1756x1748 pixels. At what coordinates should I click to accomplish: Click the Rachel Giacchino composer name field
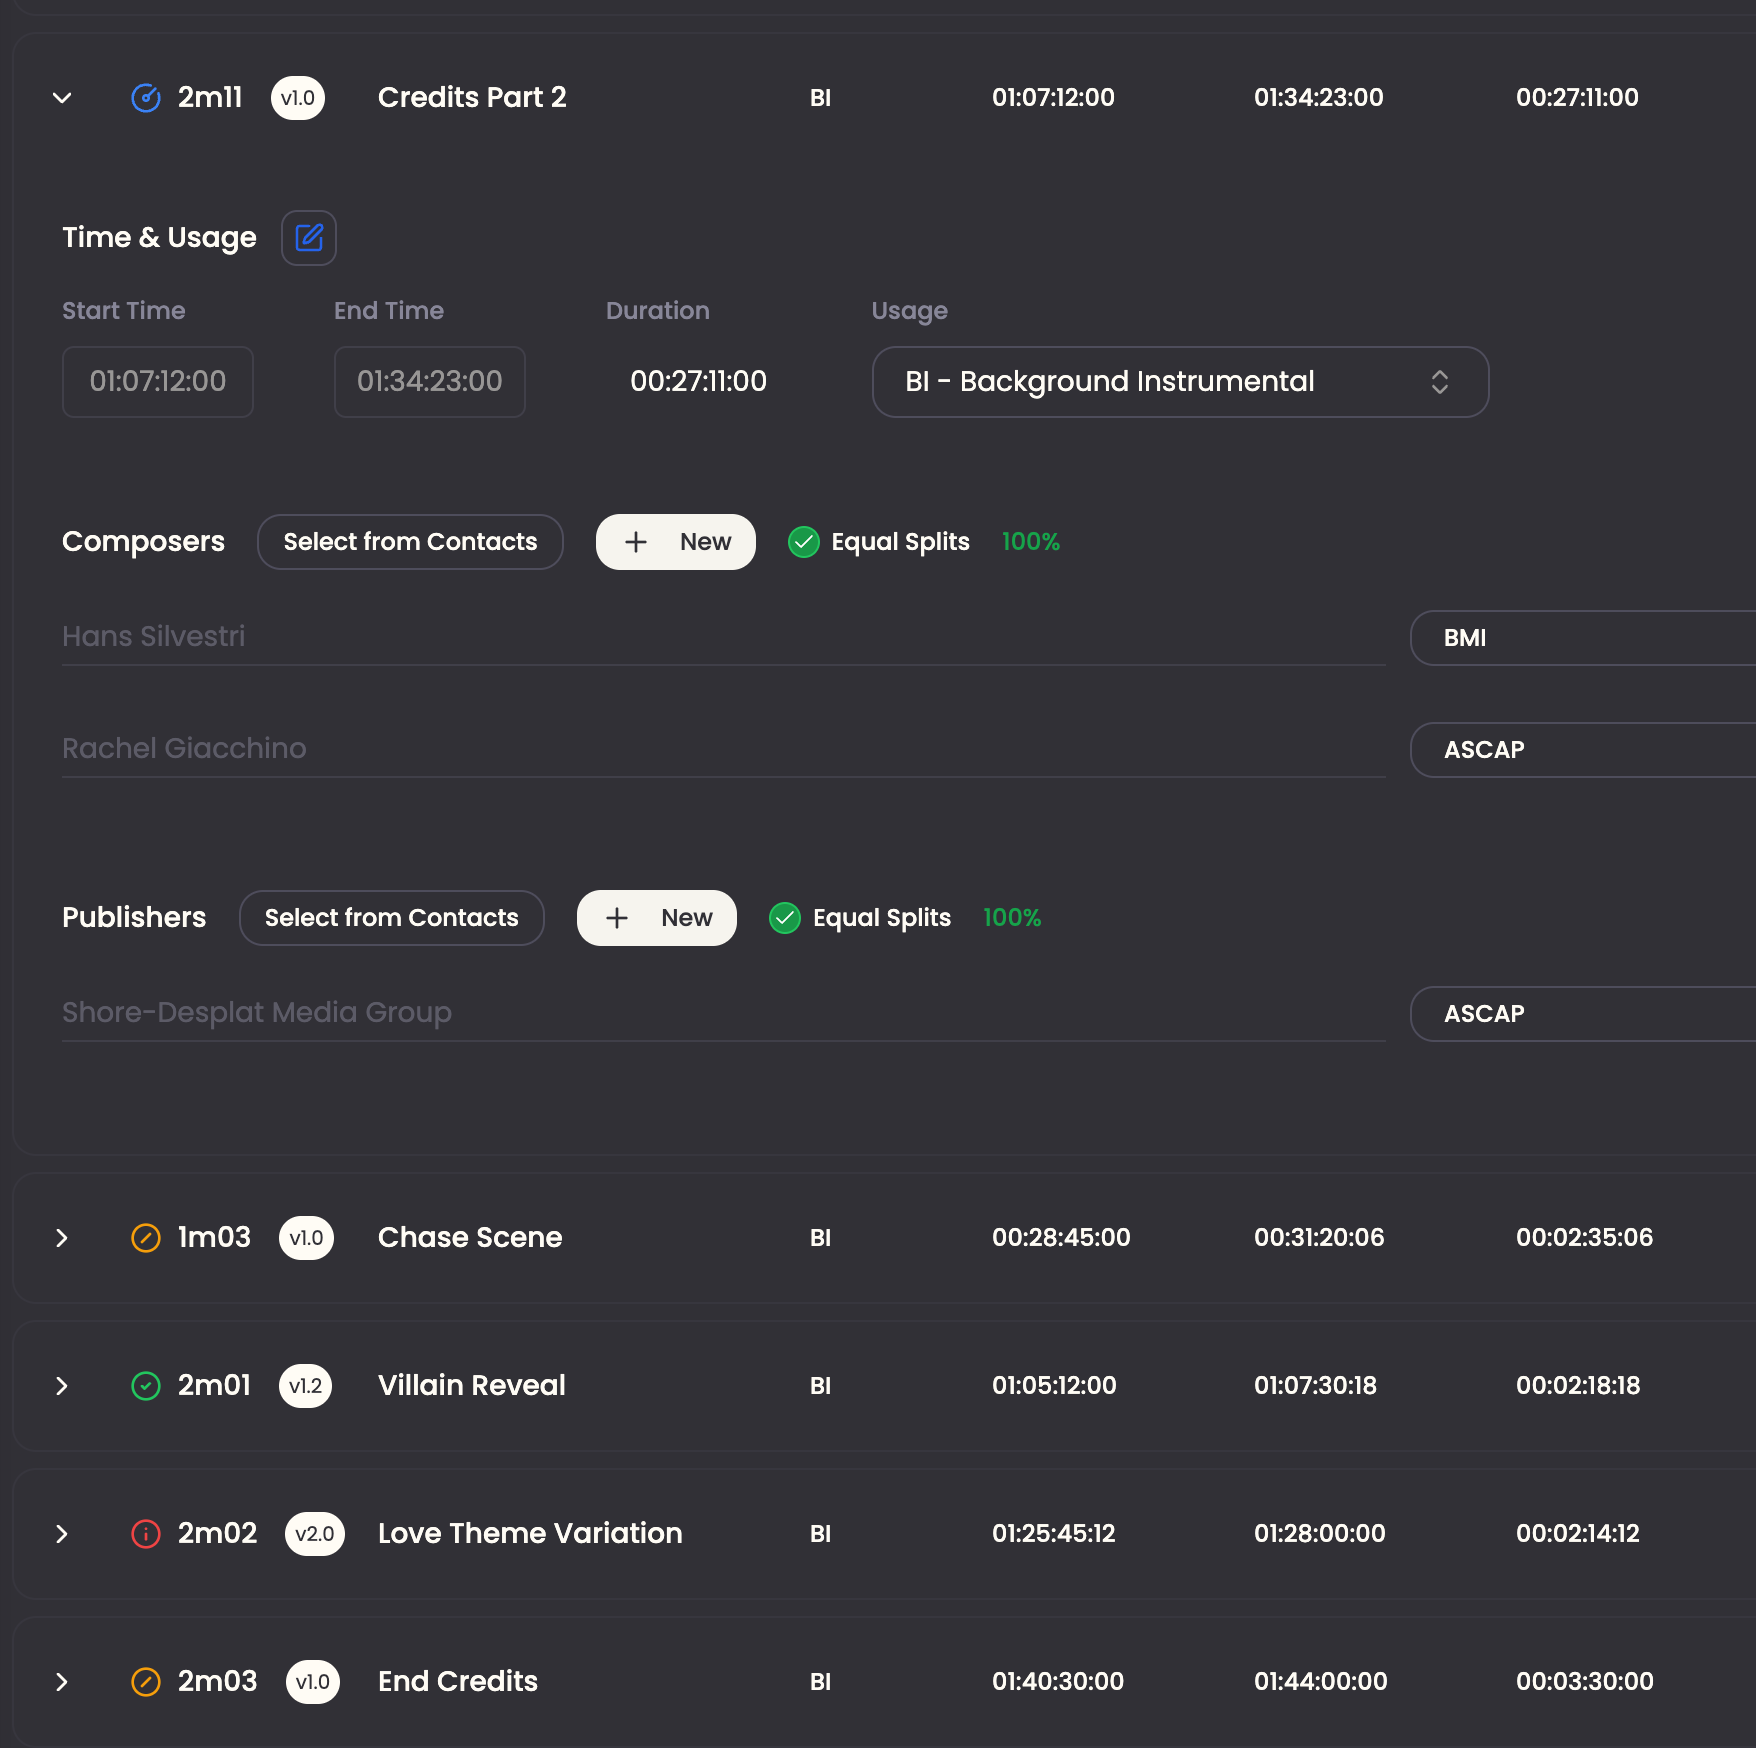(x=724, y=749)
